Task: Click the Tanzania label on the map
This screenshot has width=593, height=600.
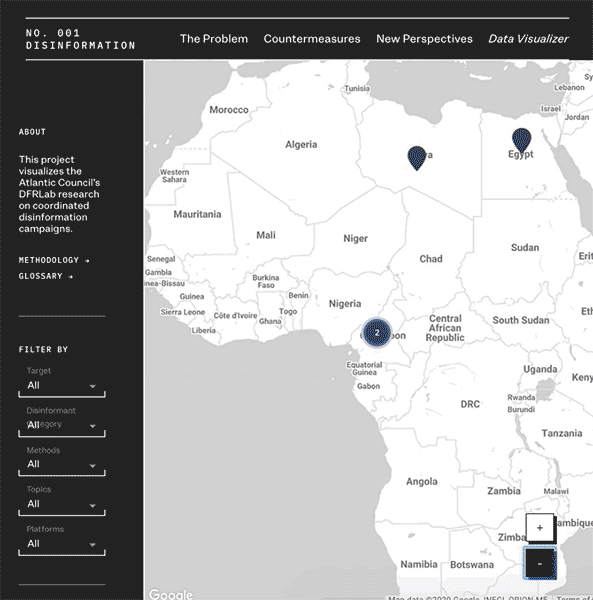Action: click(x=562, y=434)
